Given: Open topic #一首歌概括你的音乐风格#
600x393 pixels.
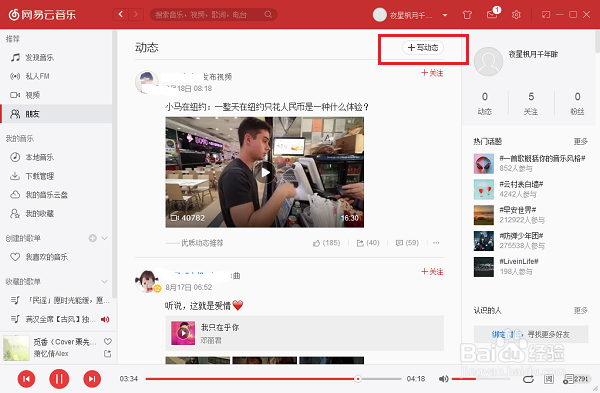Looking at the screenshot, I should pyautogui.click(x=530, y=163).
